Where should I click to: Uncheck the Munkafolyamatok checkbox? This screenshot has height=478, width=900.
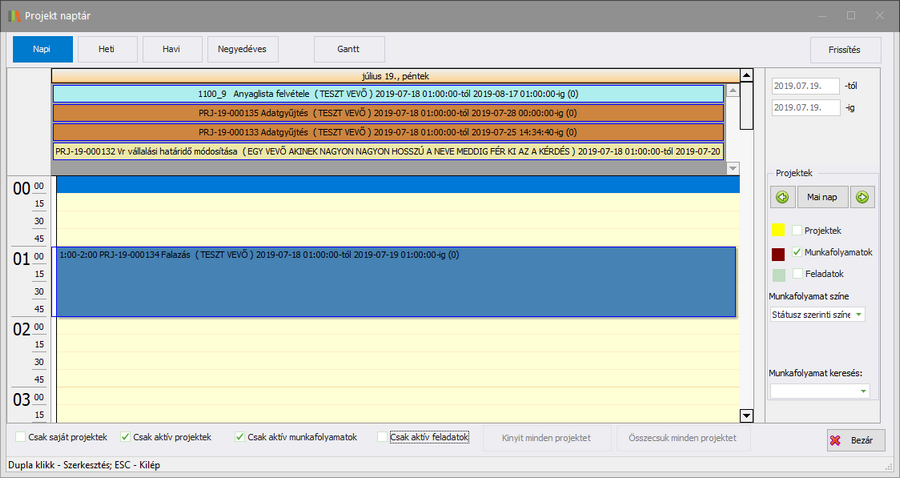coord(797,253)
